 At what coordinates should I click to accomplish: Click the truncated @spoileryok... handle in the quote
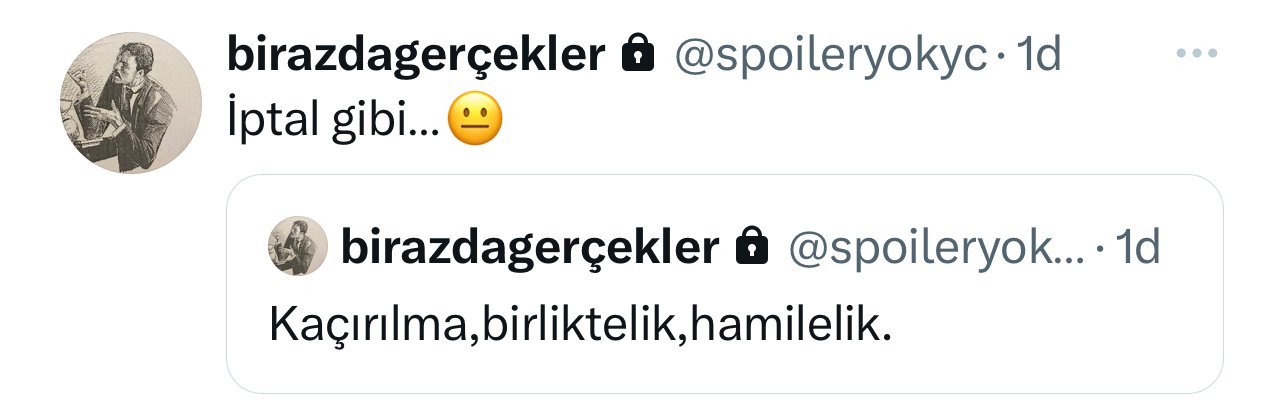[937, 248]
